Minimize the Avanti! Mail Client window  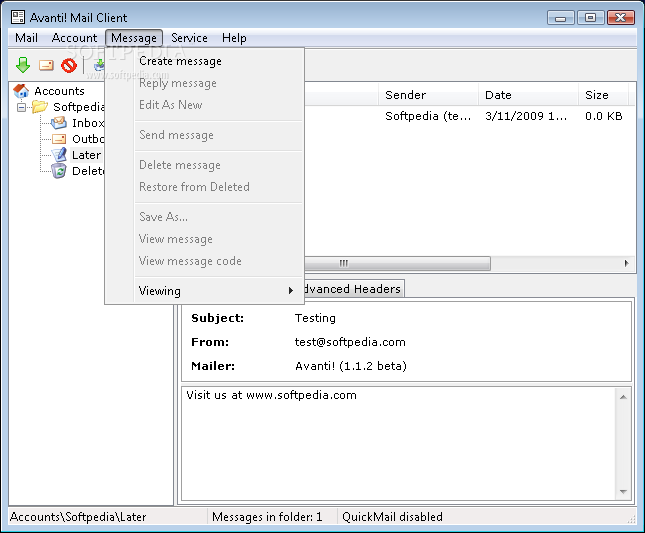[560, 18]
